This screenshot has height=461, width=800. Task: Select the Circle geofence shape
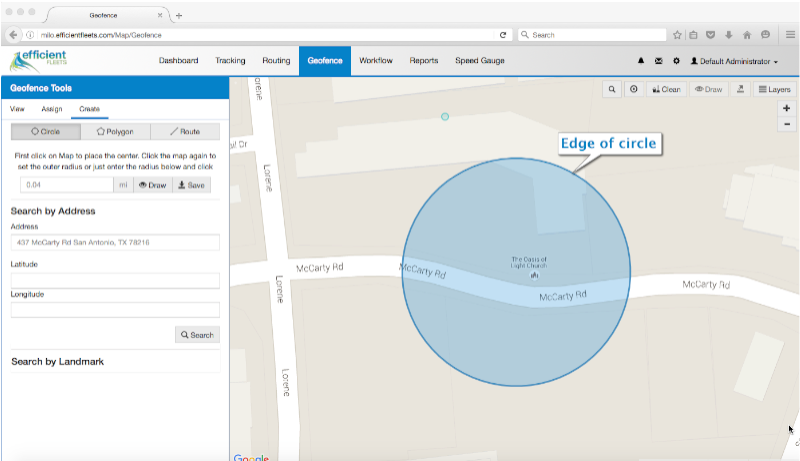pyautogui.click(x=46, y=131)
